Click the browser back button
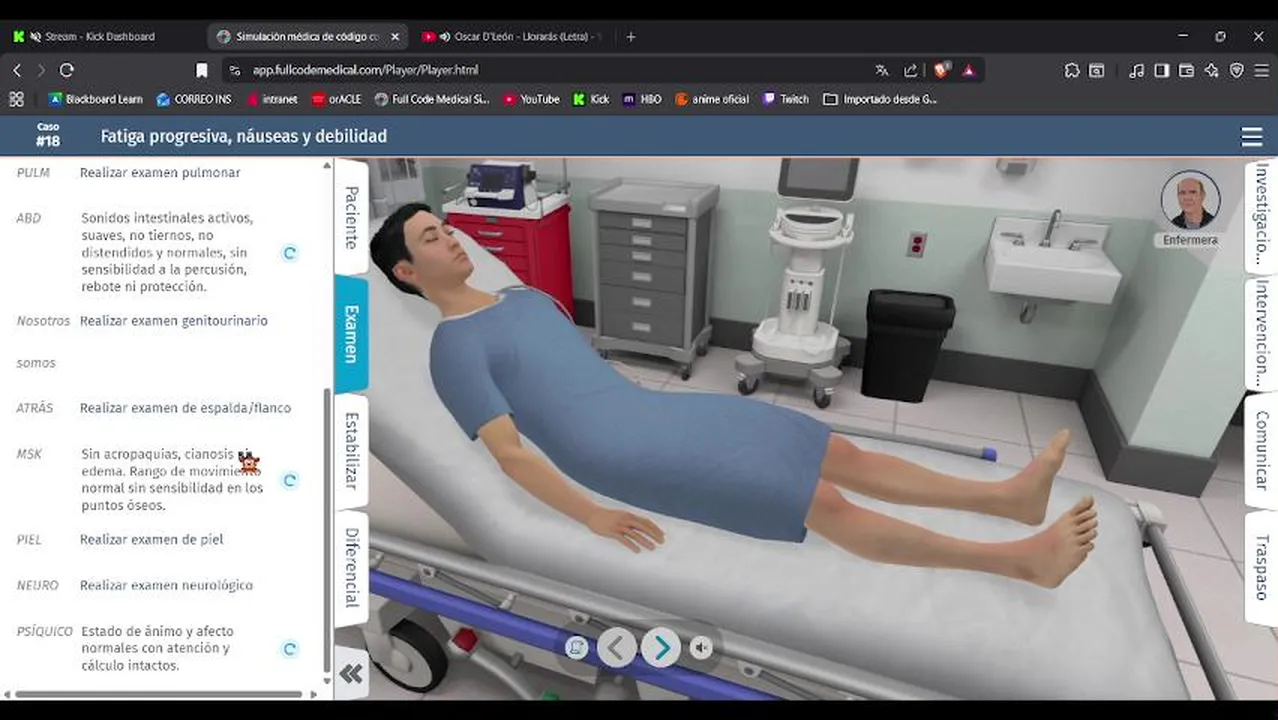 (x=17, y=70)
